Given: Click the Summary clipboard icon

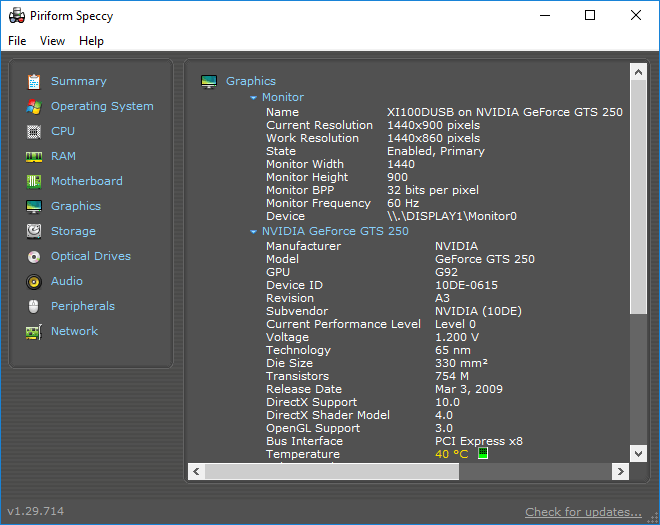Looking at the screenshot, I should (x=34, y=82).
